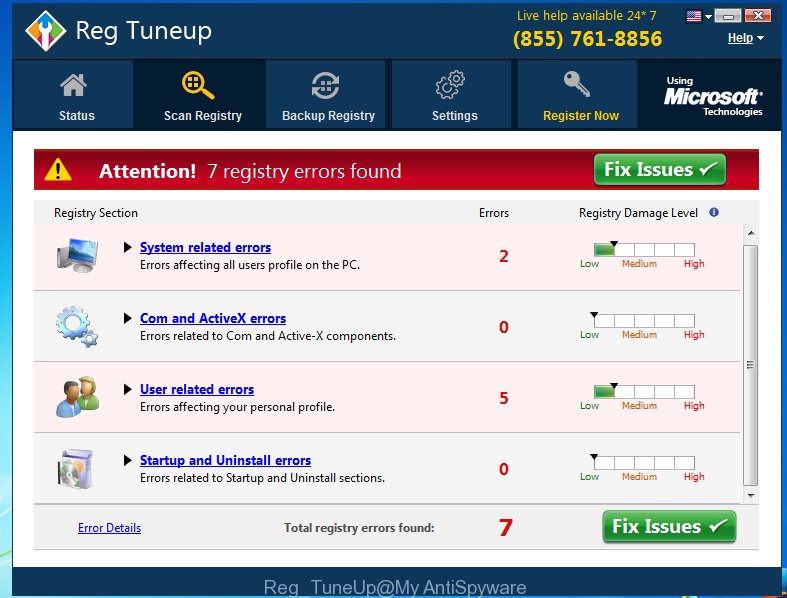This screenshot has height=598, width=787.
Task: Click the support phone number (855) 761-8856
Action: click(x=587, y=39)
